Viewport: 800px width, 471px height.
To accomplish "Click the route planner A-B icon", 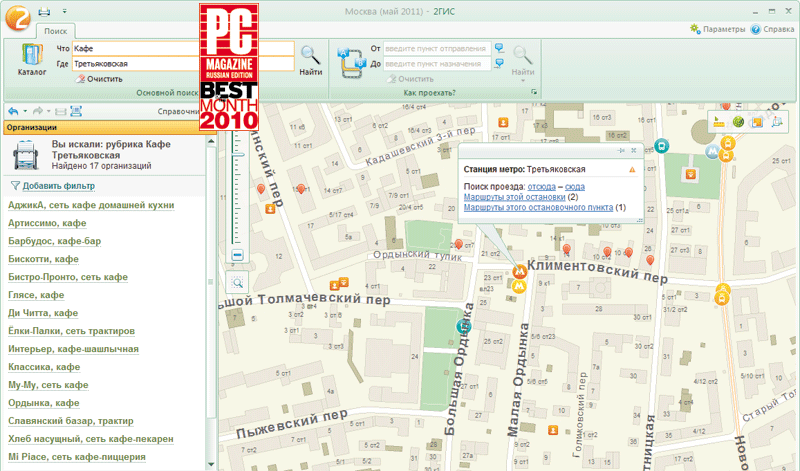I will pos(351,61).
